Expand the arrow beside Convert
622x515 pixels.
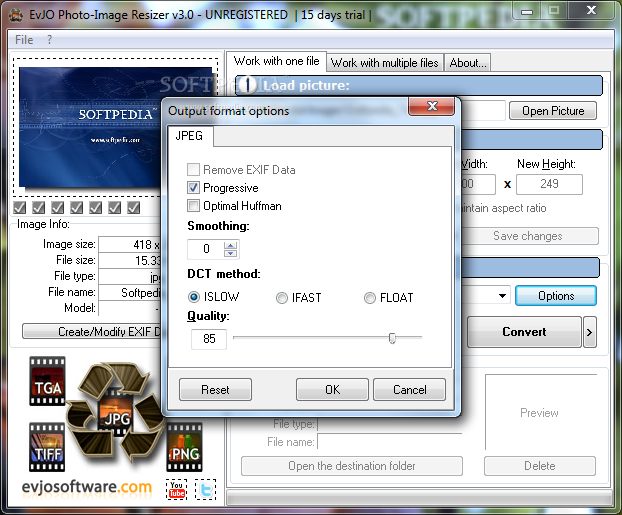tap(589, 332)
